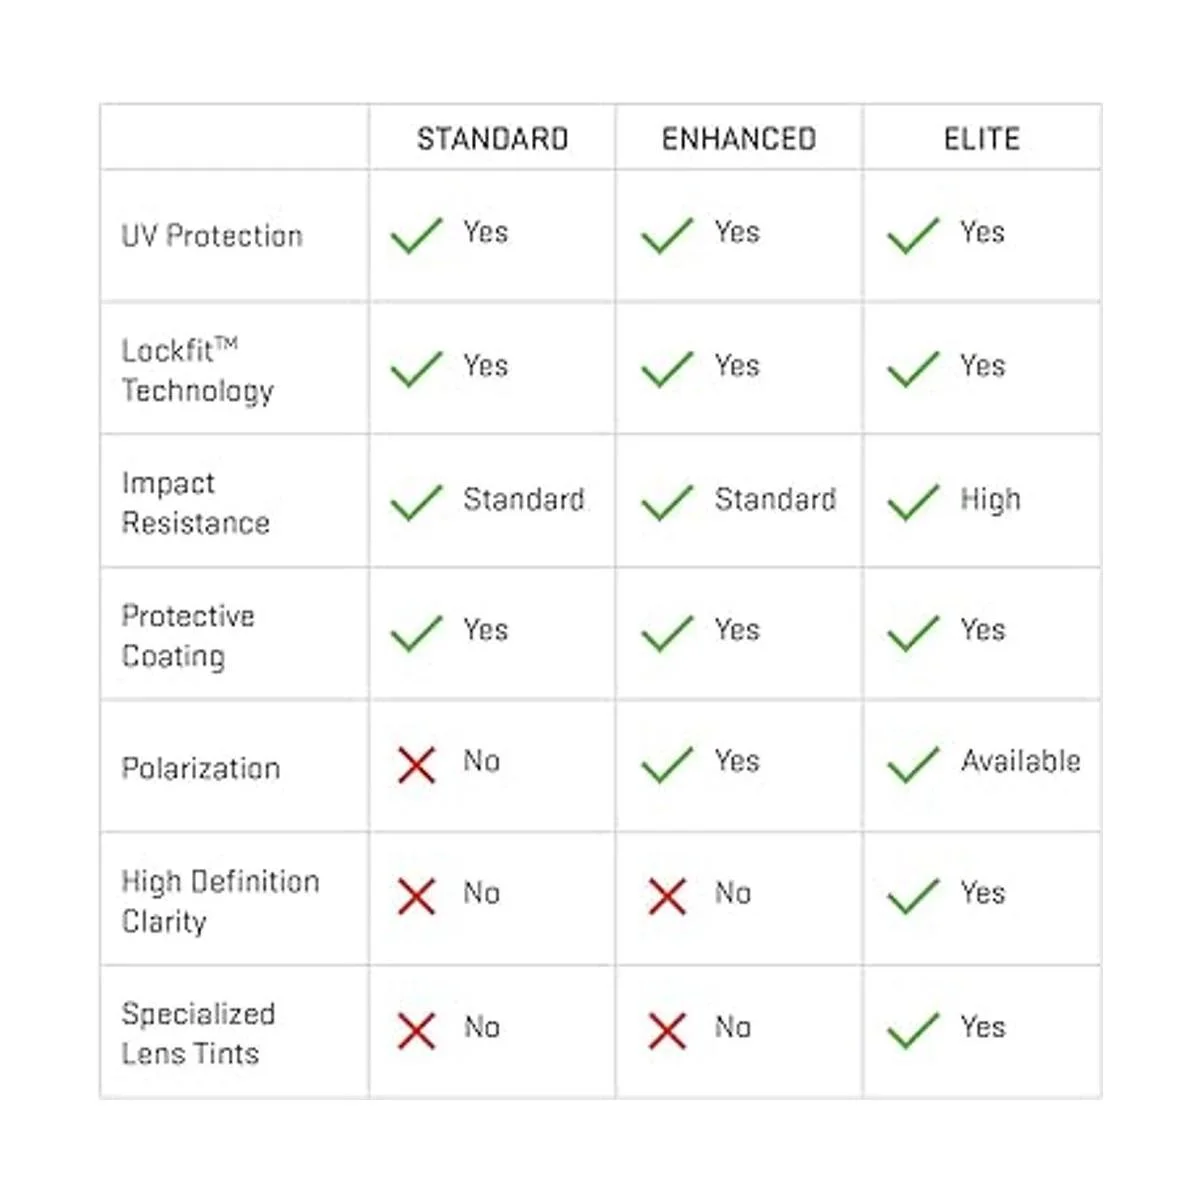Click the green checkmark for Elite Impact Resistance
Viewport: 1200px width, 1200px height.
(x=913, y=502)
